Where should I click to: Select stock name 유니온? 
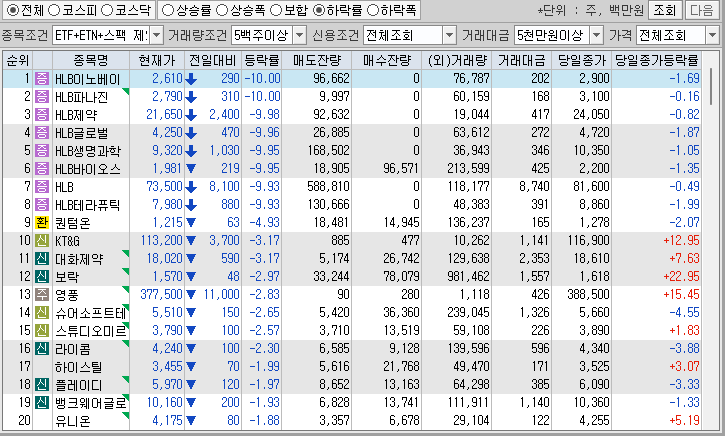pos(73,422)
